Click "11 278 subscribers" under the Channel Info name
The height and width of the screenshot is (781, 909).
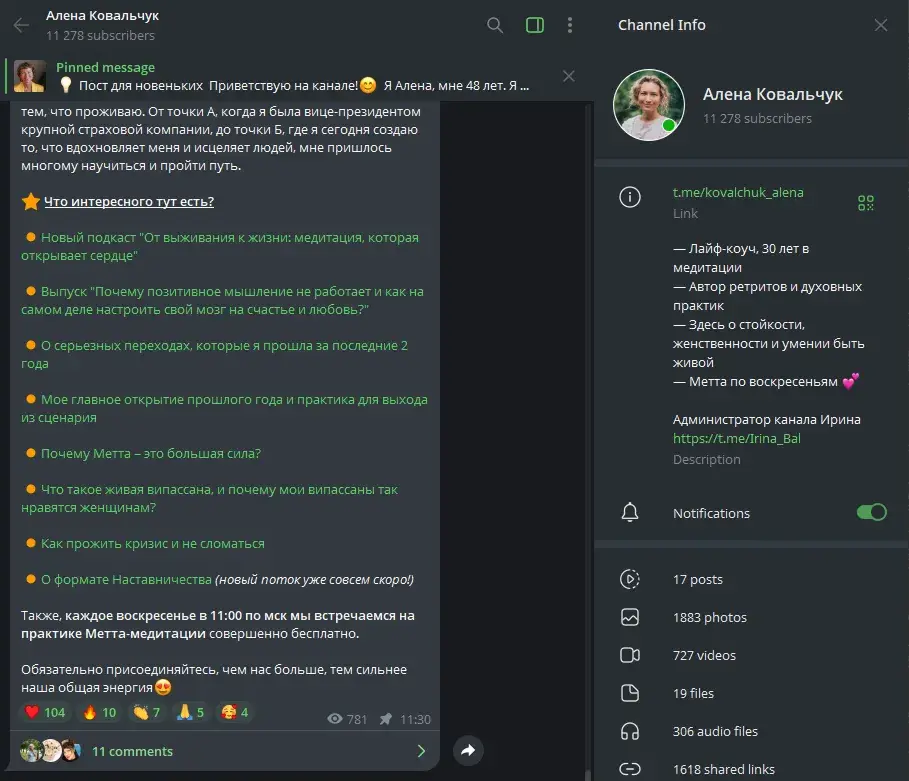757,118
